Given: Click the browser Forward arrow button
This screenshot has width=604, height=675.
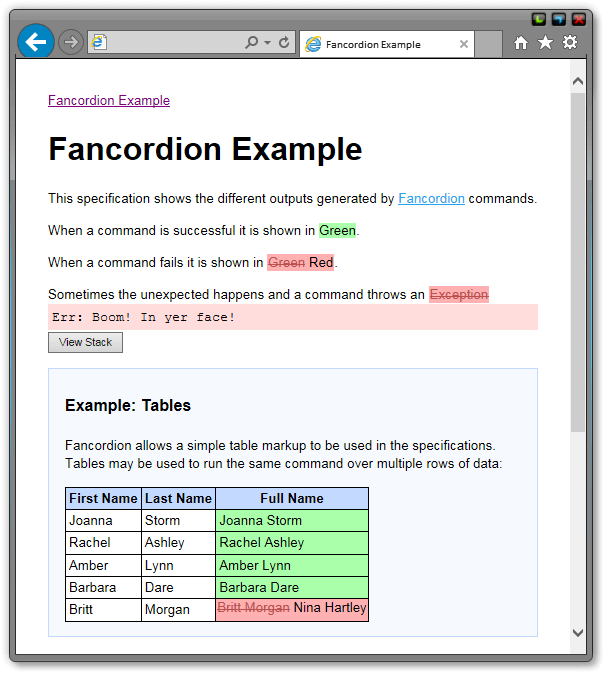Looking at the screenshot, I should tap(71, 42).
